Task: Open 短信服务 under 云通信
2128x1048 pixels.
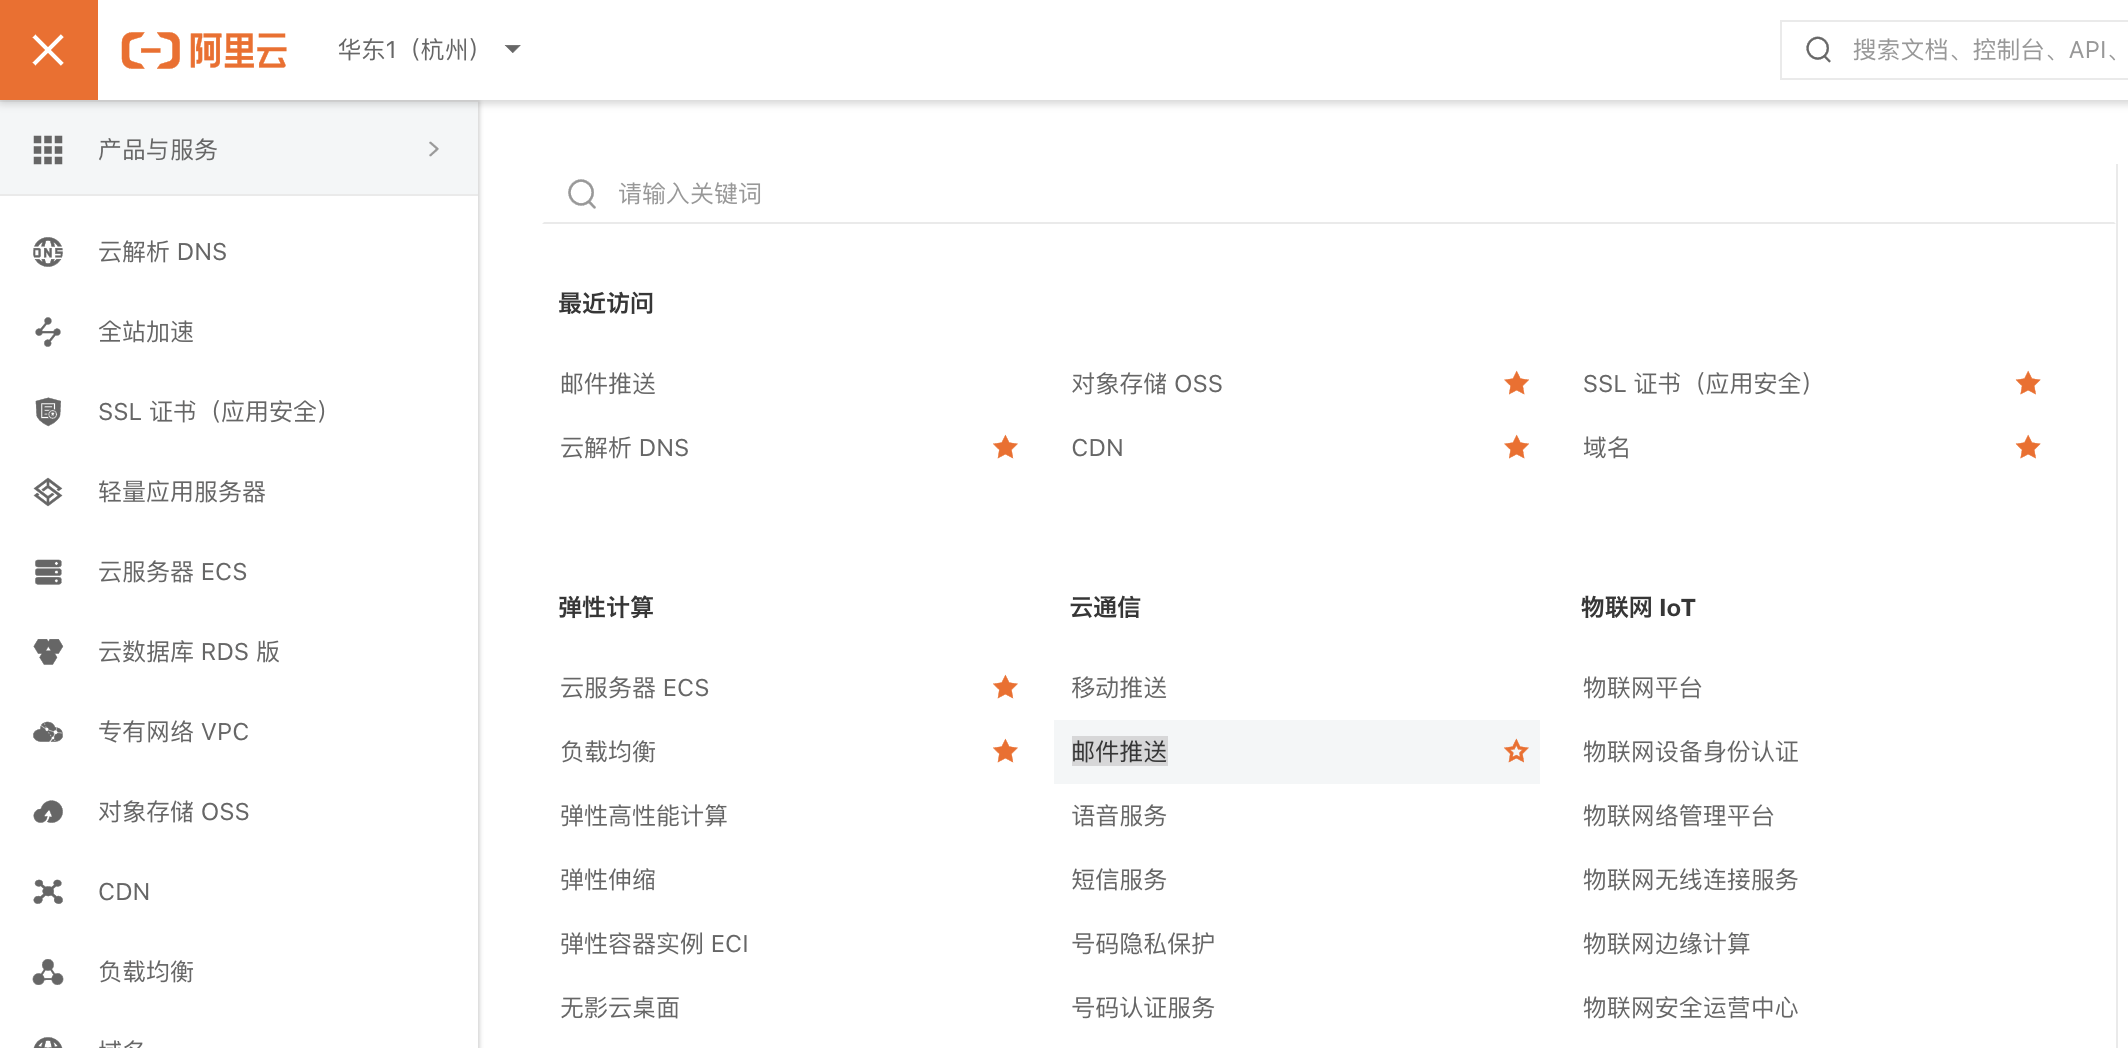Action: coord(1119,879)
